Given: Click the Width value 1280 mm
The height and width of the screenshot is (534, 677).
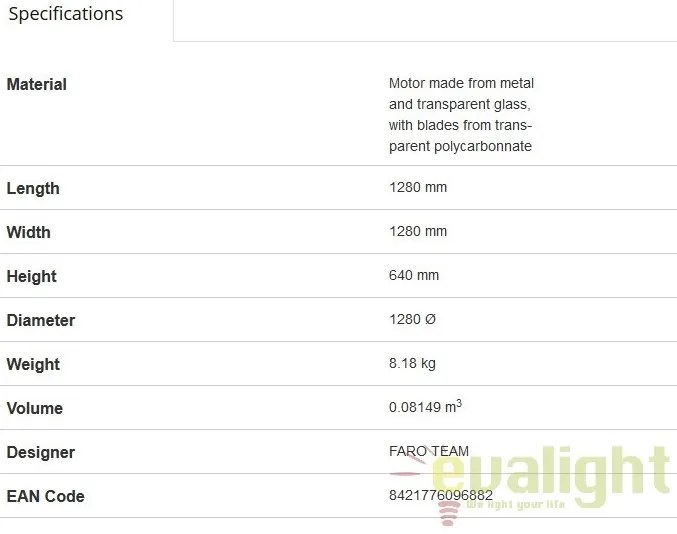Looking at the screenshot, I should coord(418,232).
